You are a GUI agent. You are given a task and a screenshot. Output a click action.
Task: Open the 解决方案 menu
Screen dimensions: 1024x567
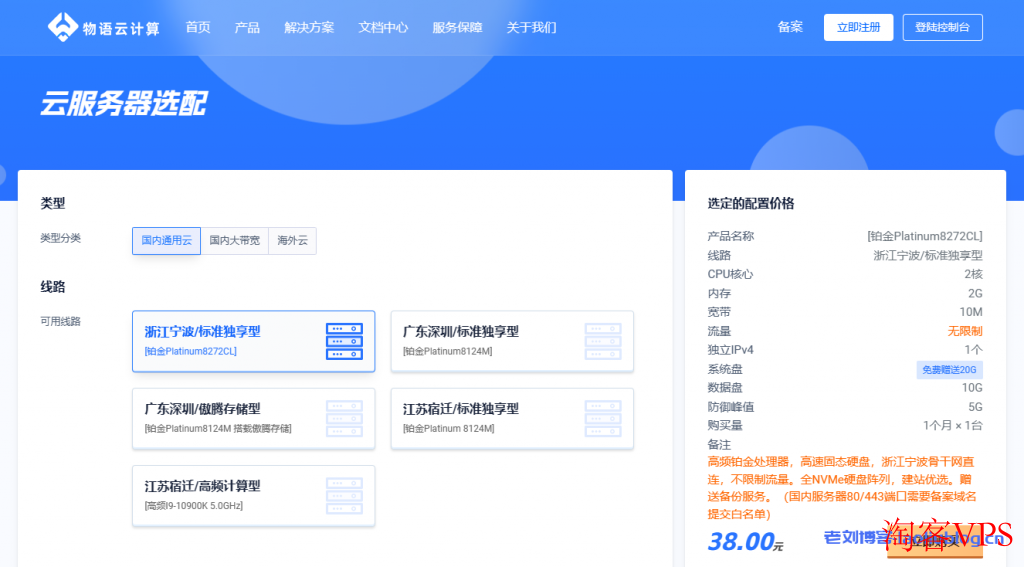click(309, 27)
